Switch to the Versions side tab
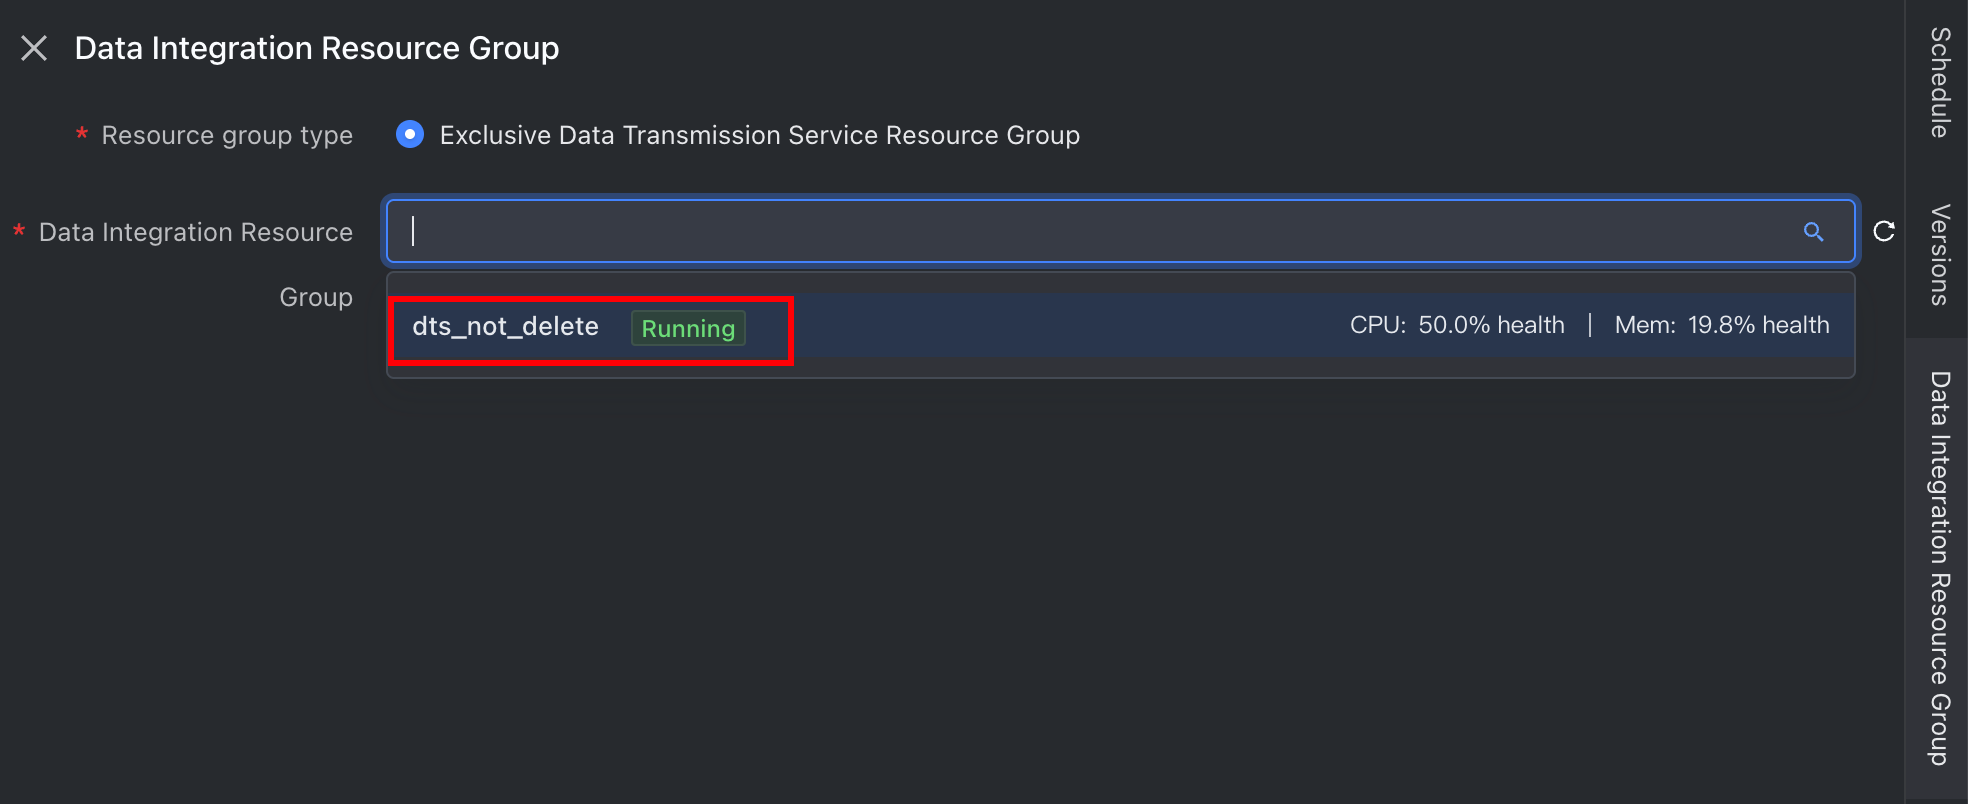 pyautogui.click(x=1939, y=255)
